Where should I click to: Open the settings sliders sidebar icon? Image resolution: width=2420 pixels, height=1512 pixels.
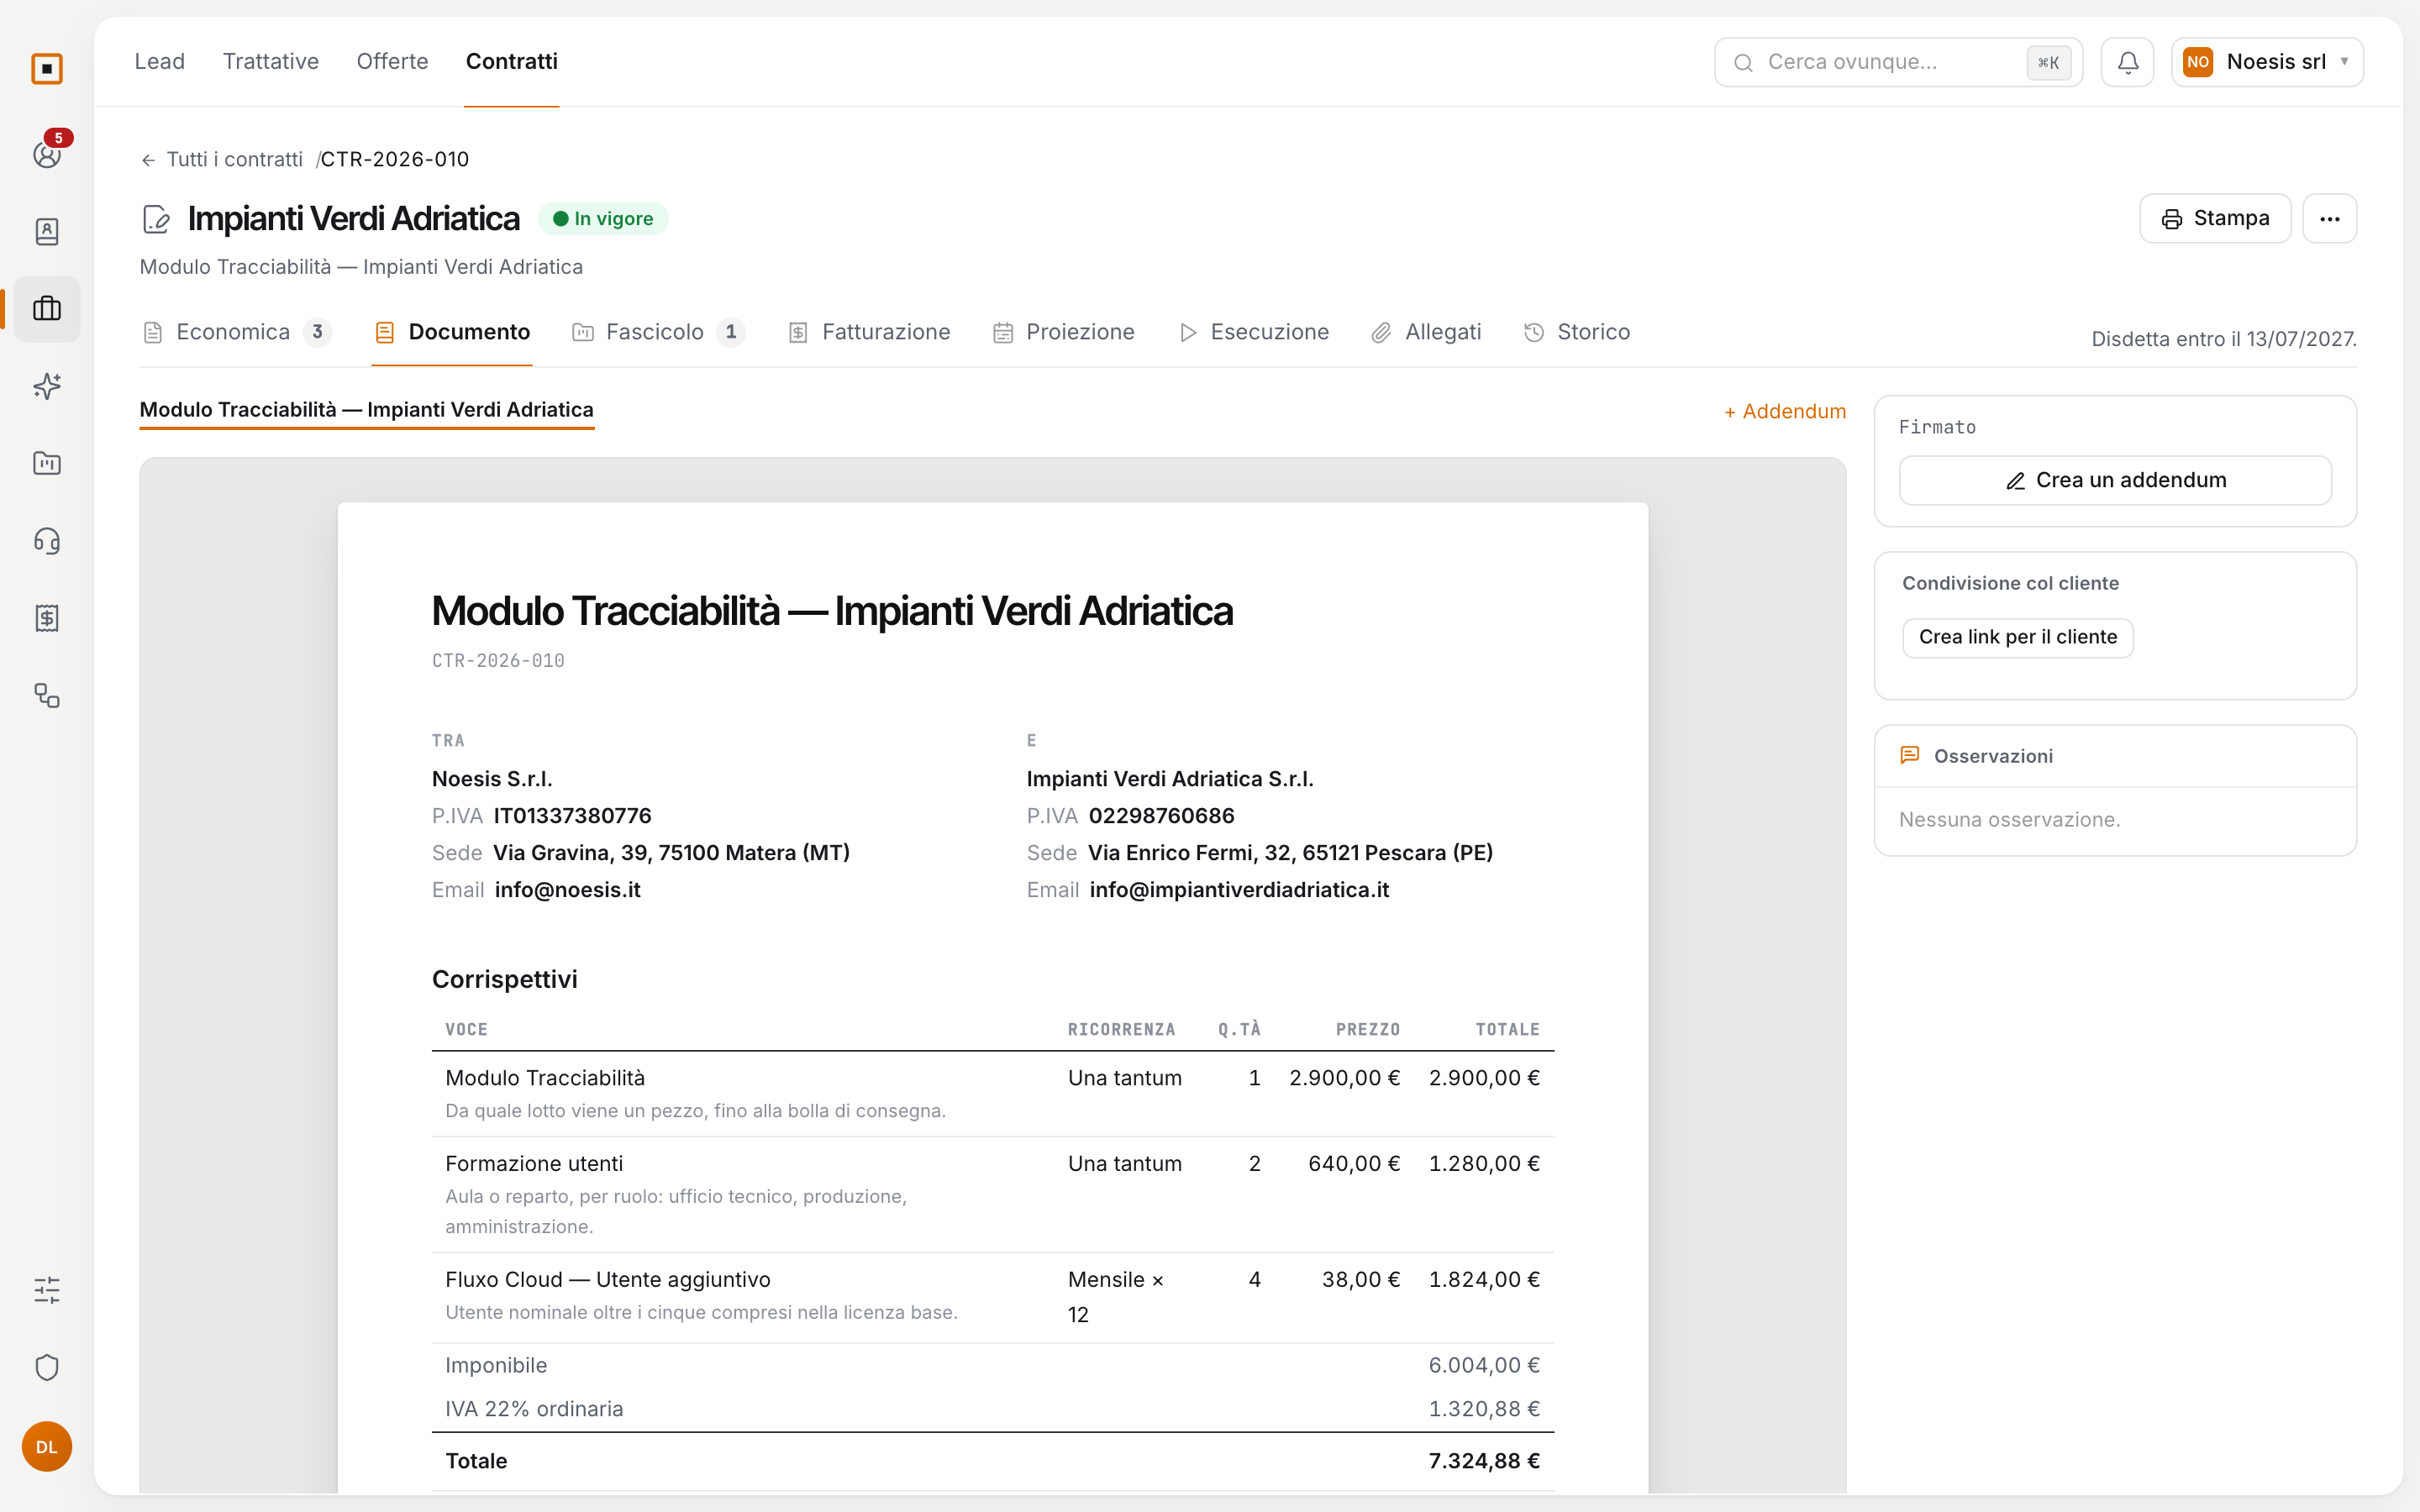47,1290
